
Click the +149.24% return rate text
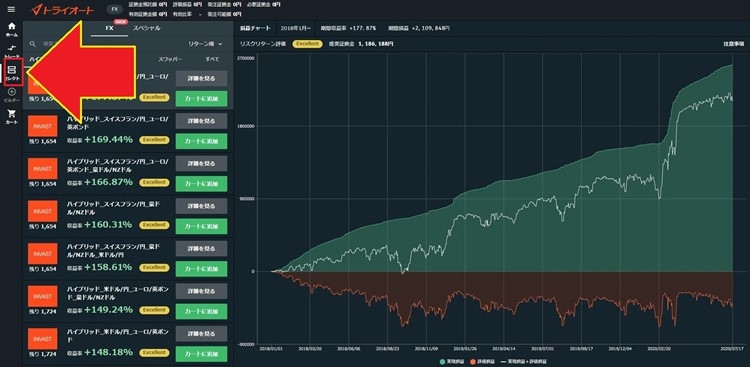(x=108, y=310)
